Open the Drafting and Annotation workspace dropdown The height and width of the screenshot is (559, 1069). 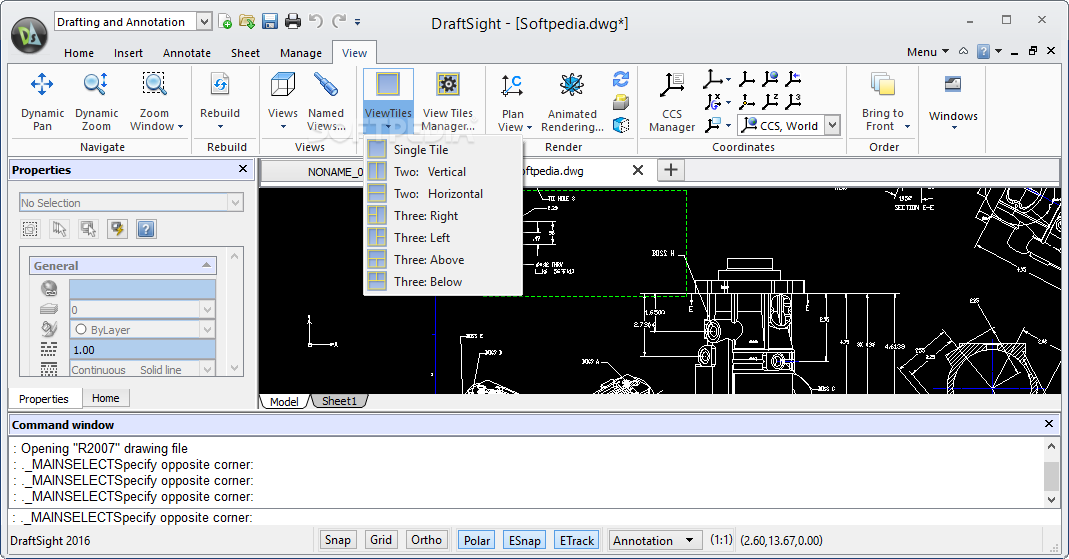point(204,22)
